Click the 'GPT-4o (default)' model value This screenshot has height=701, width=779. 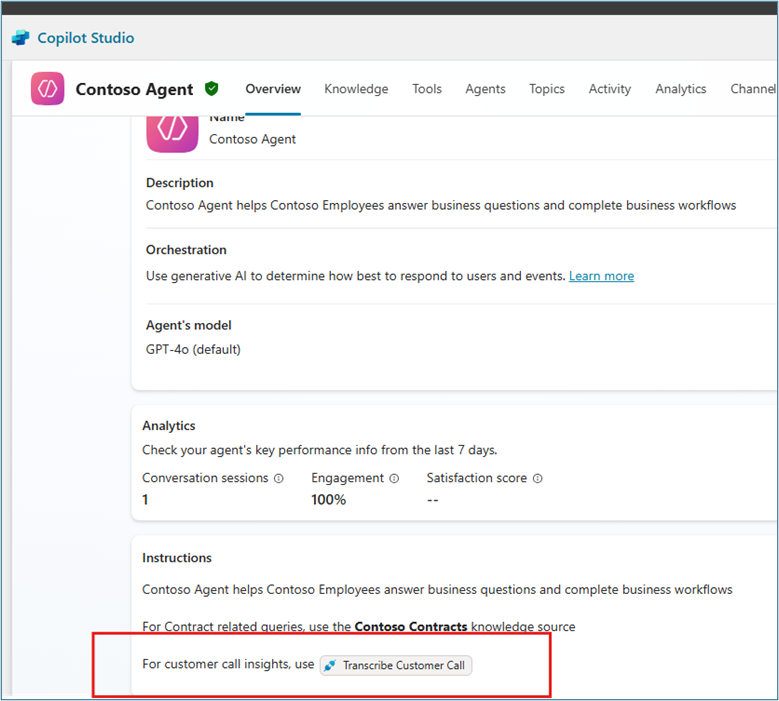click(x=193, y=349)
